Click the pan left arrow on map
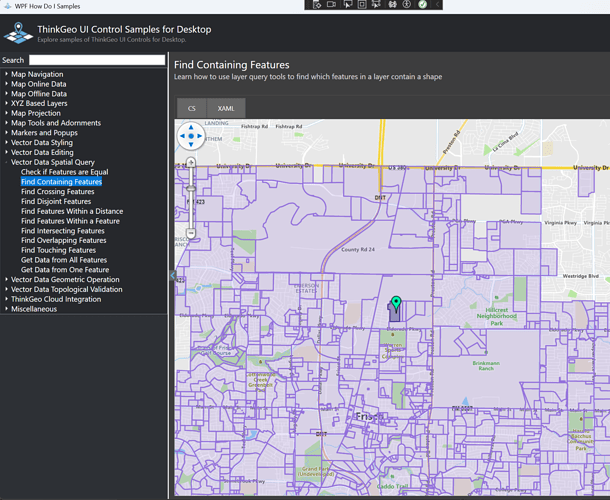 (x=181, y=135)
